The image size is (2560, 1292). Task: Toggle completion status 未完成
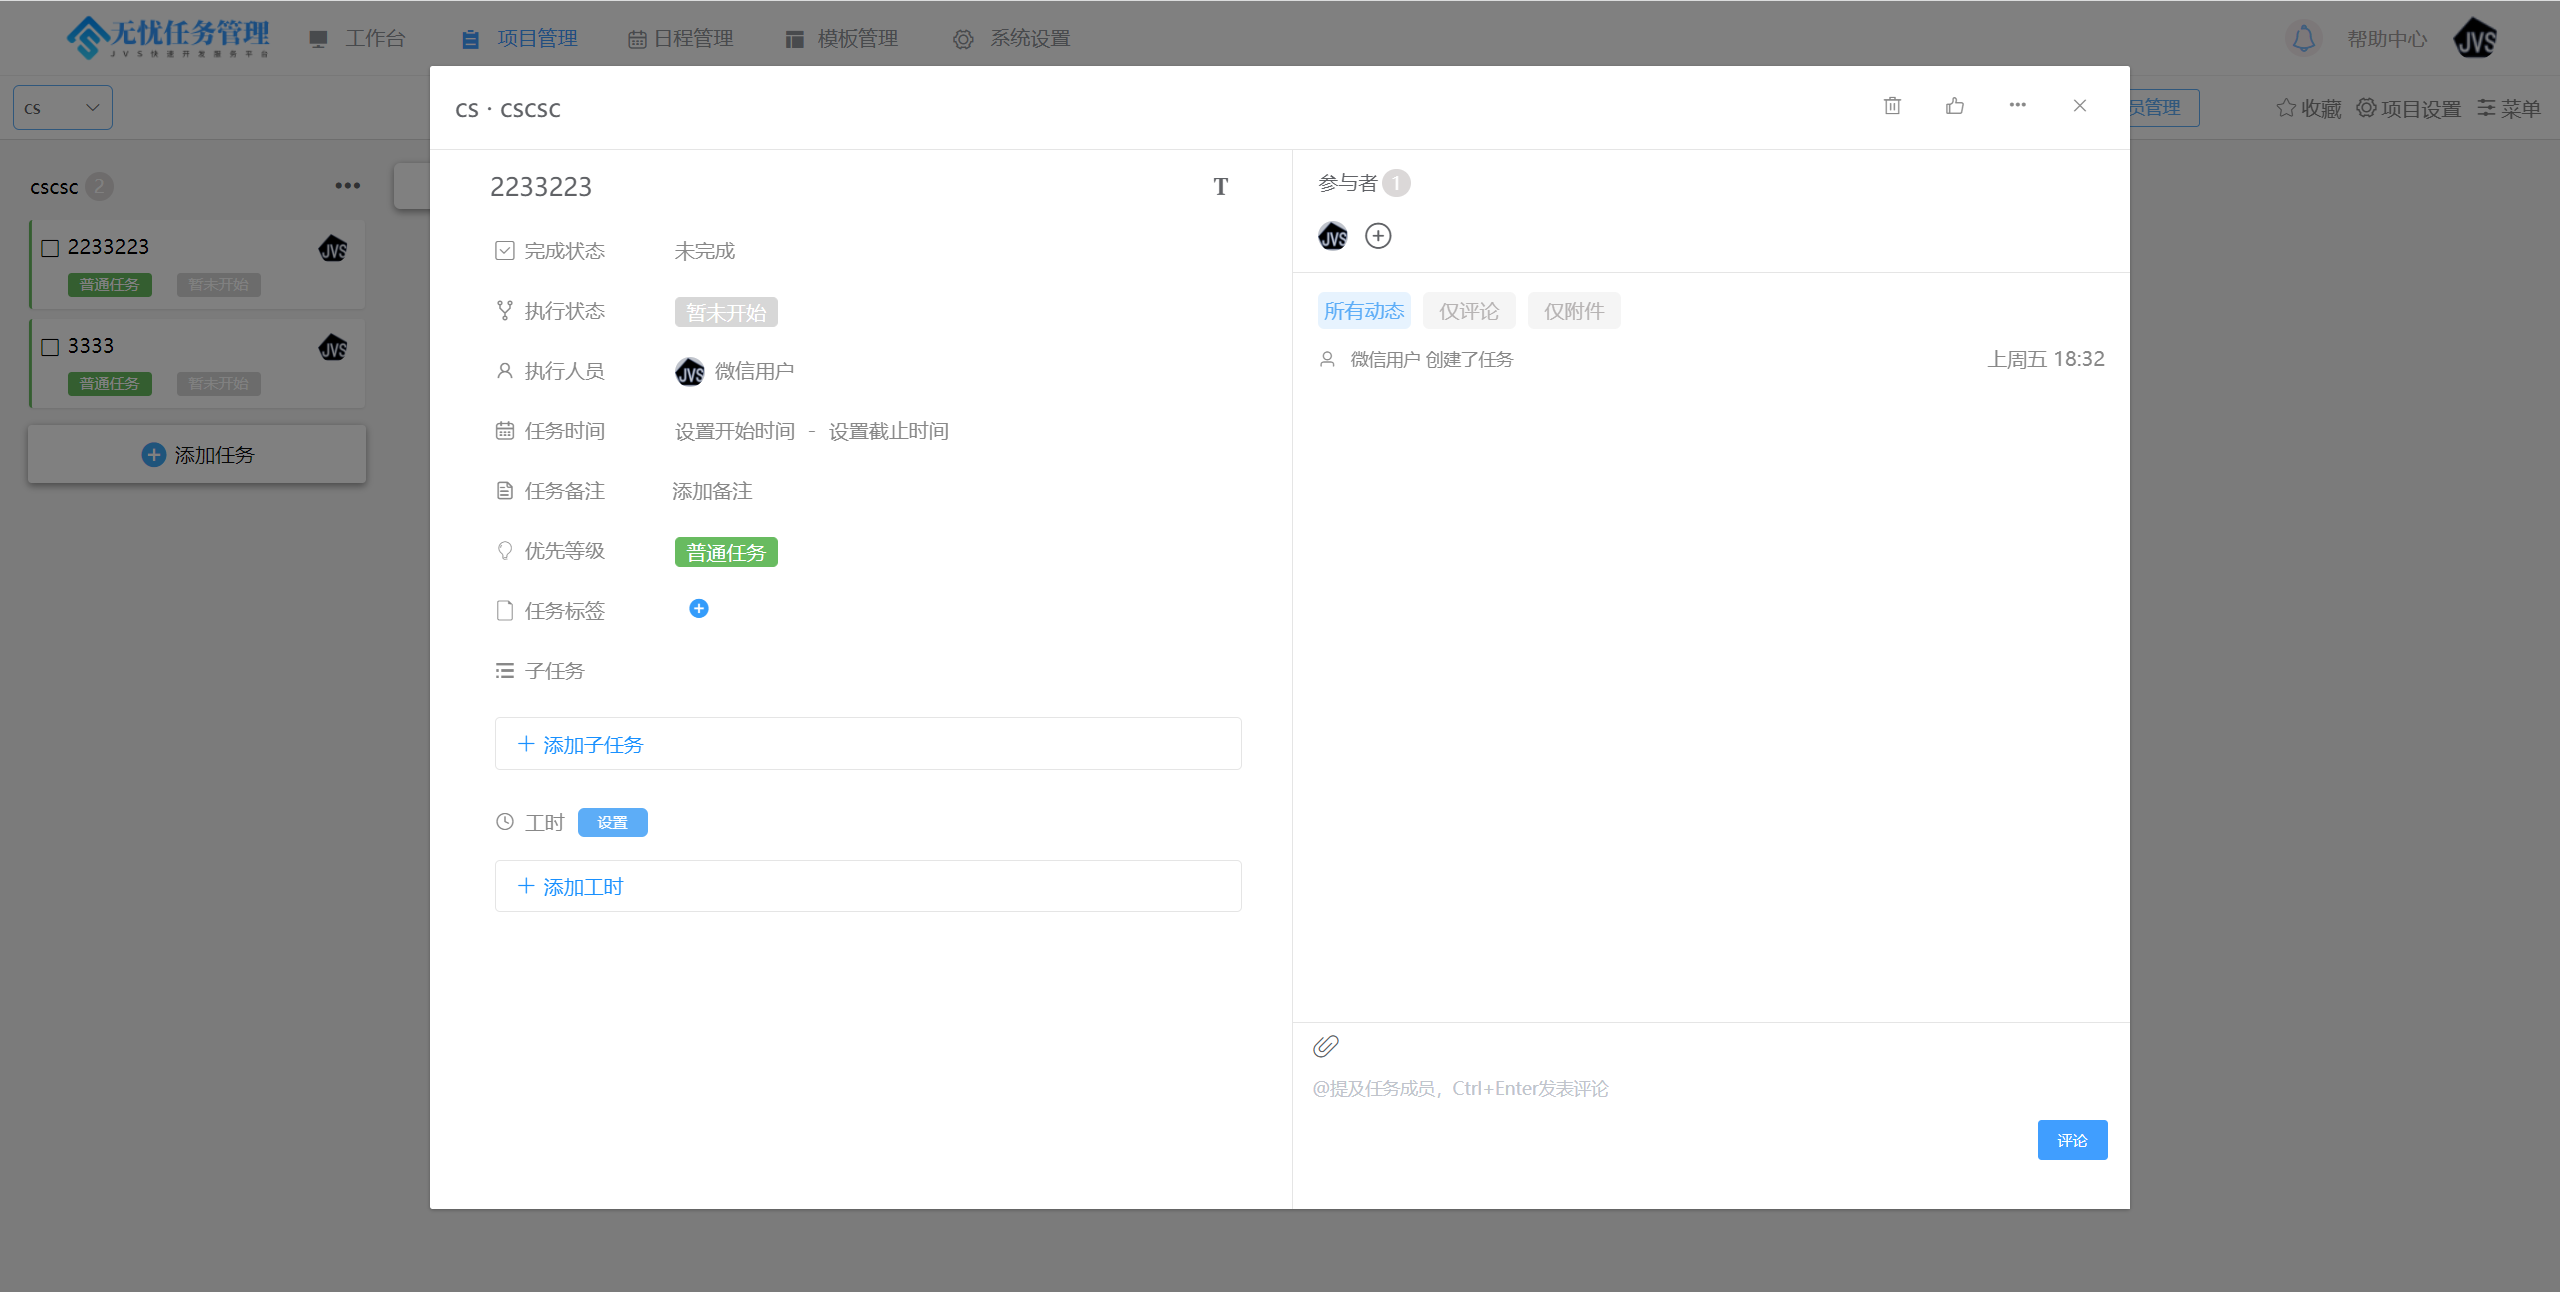tap(704, 251)
